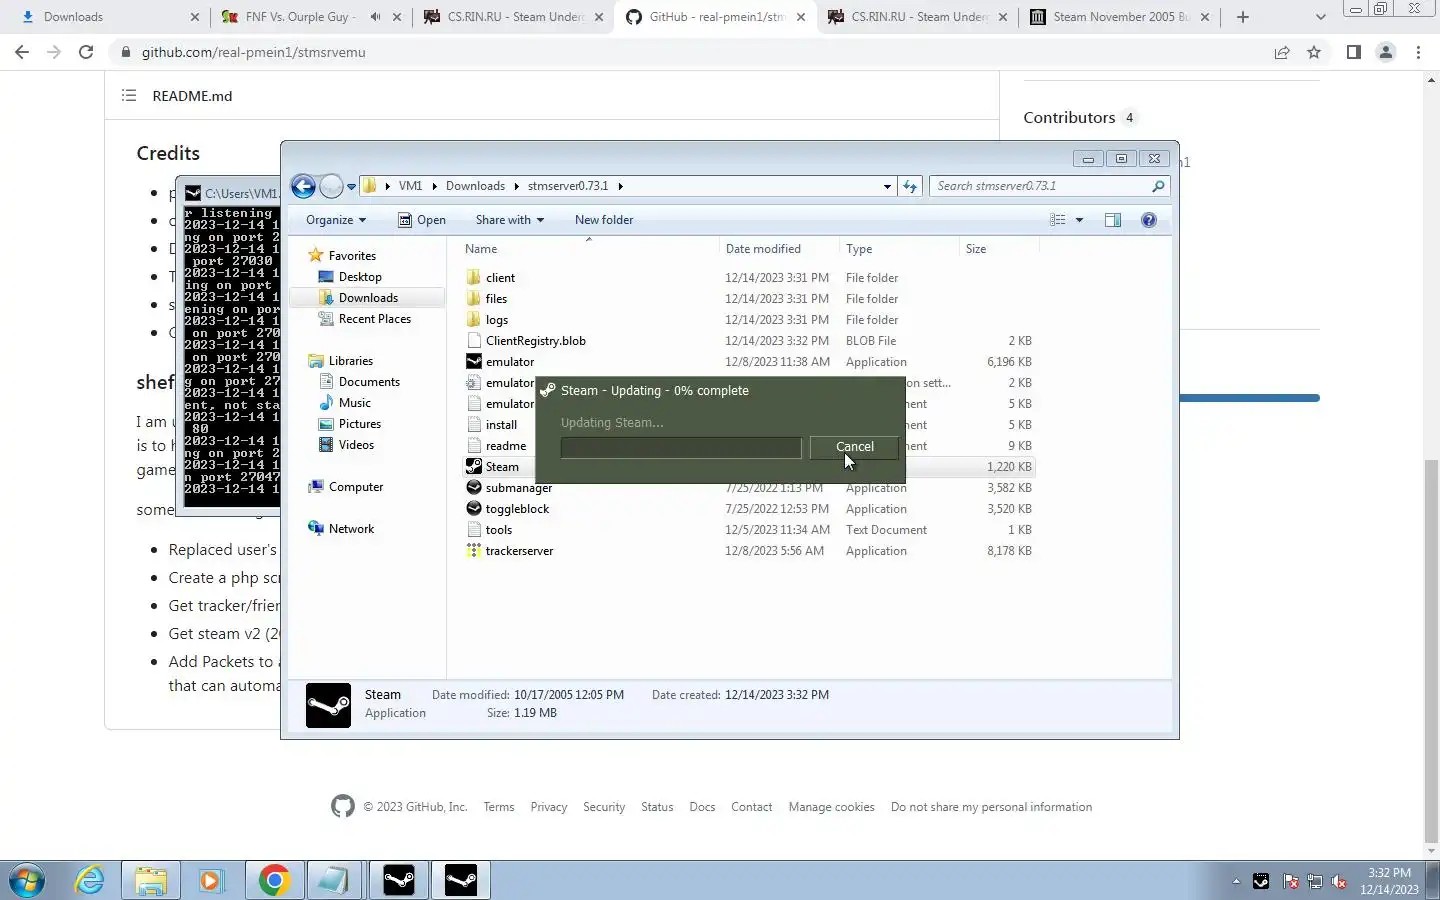Open the client folder icon
1440x900 pixels.
(474, 278)
